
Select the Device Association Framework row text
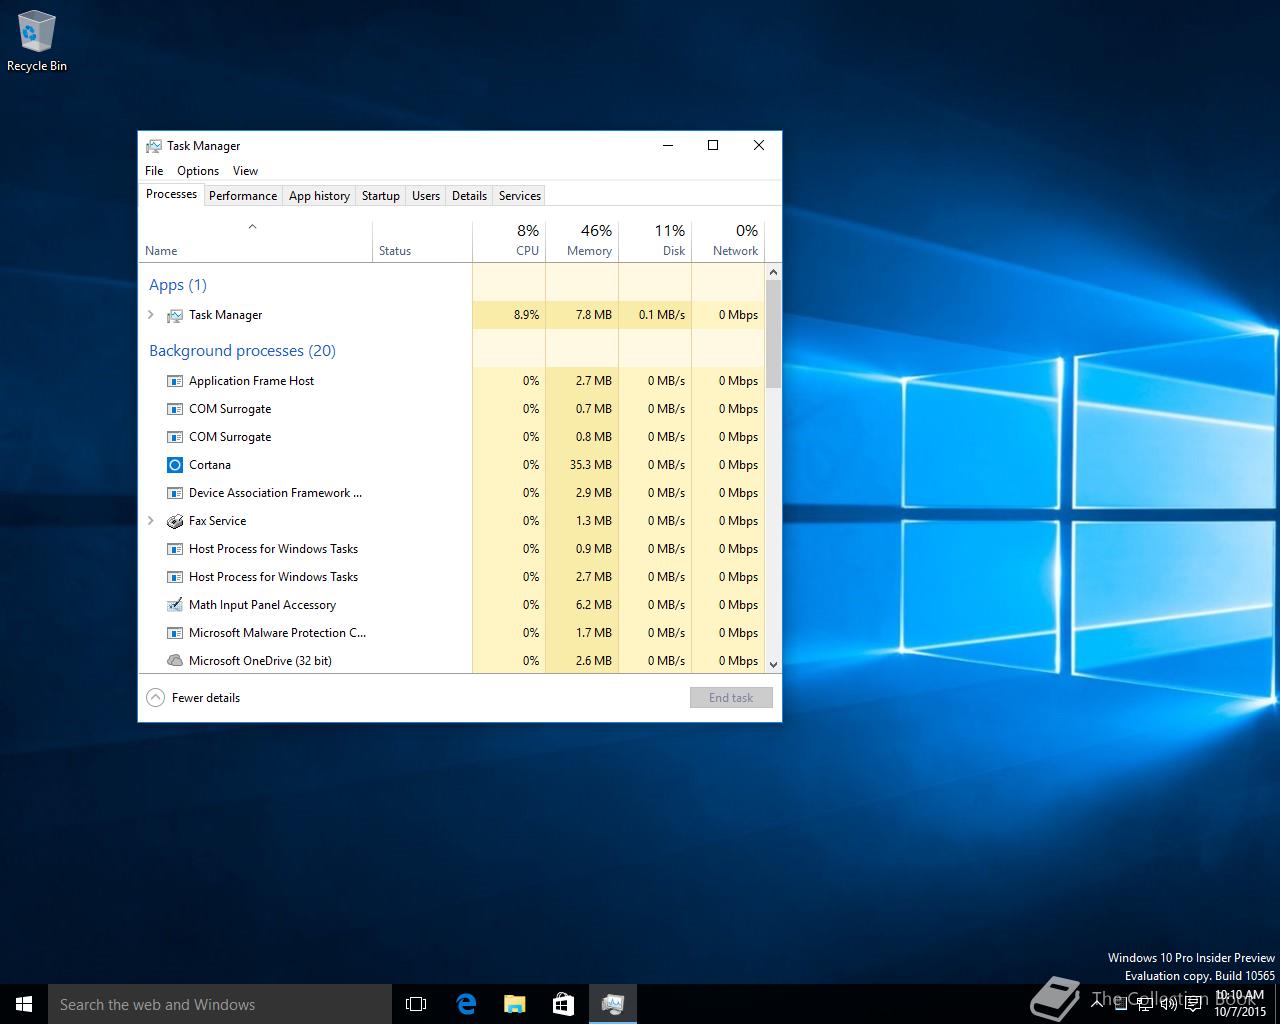point(276,493)
